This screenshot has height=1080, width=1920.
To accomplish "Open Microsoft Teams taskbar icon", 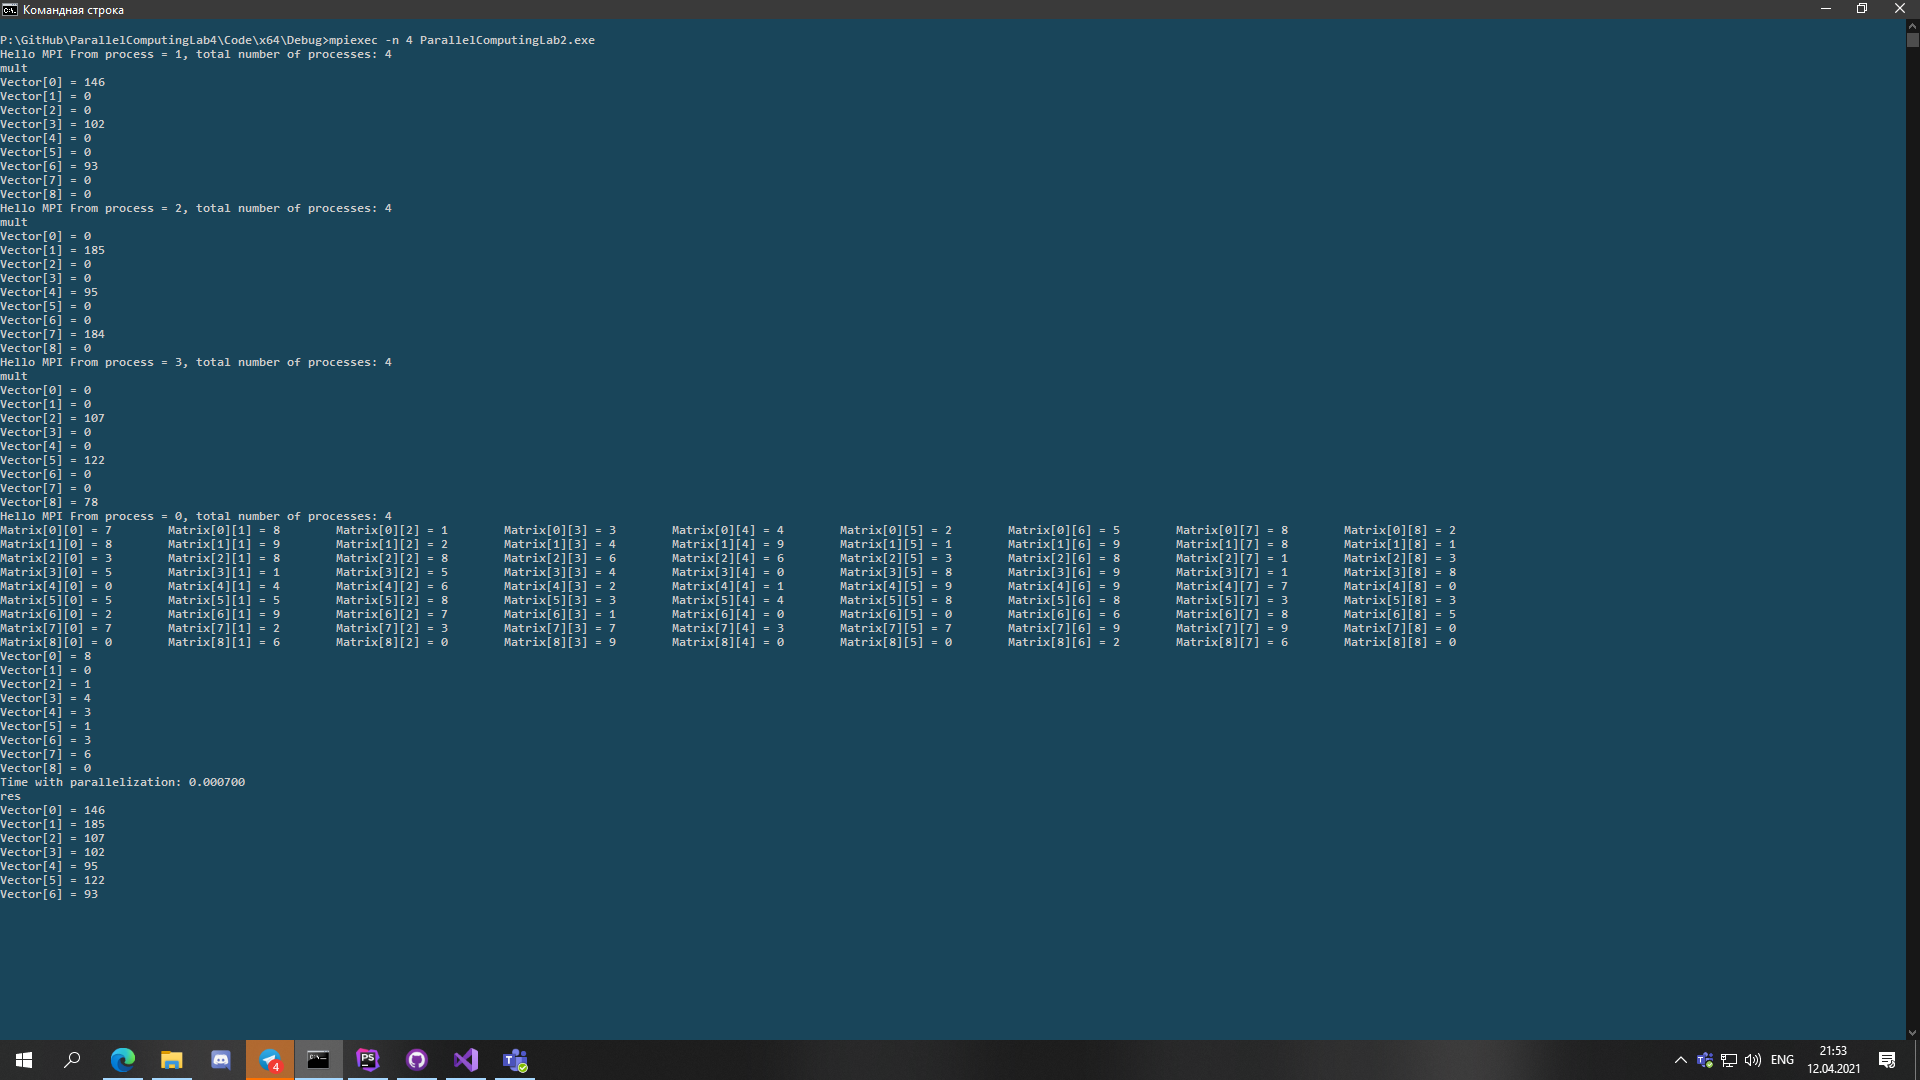I will (515, 1060).
